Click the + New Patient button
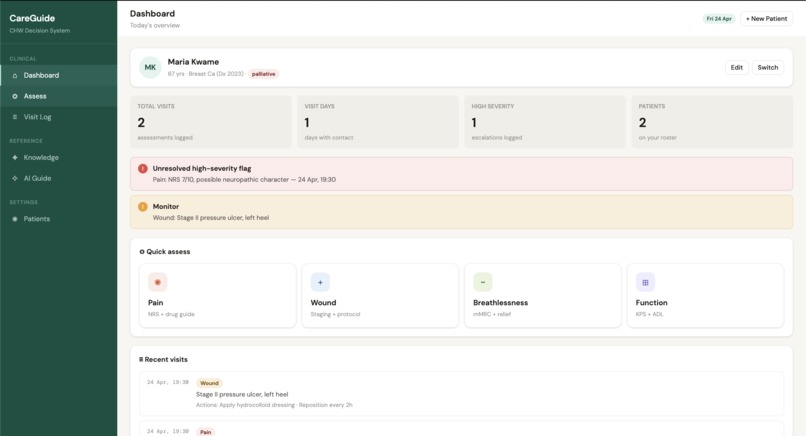This screenshot has height=436, width=806. coord(766,19)
